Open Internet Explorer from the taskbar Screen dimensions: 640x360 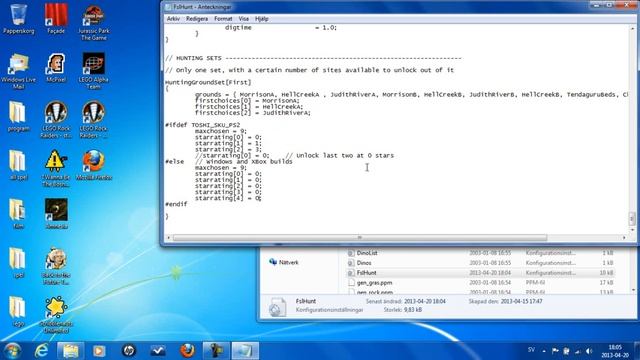coord(41,351)
